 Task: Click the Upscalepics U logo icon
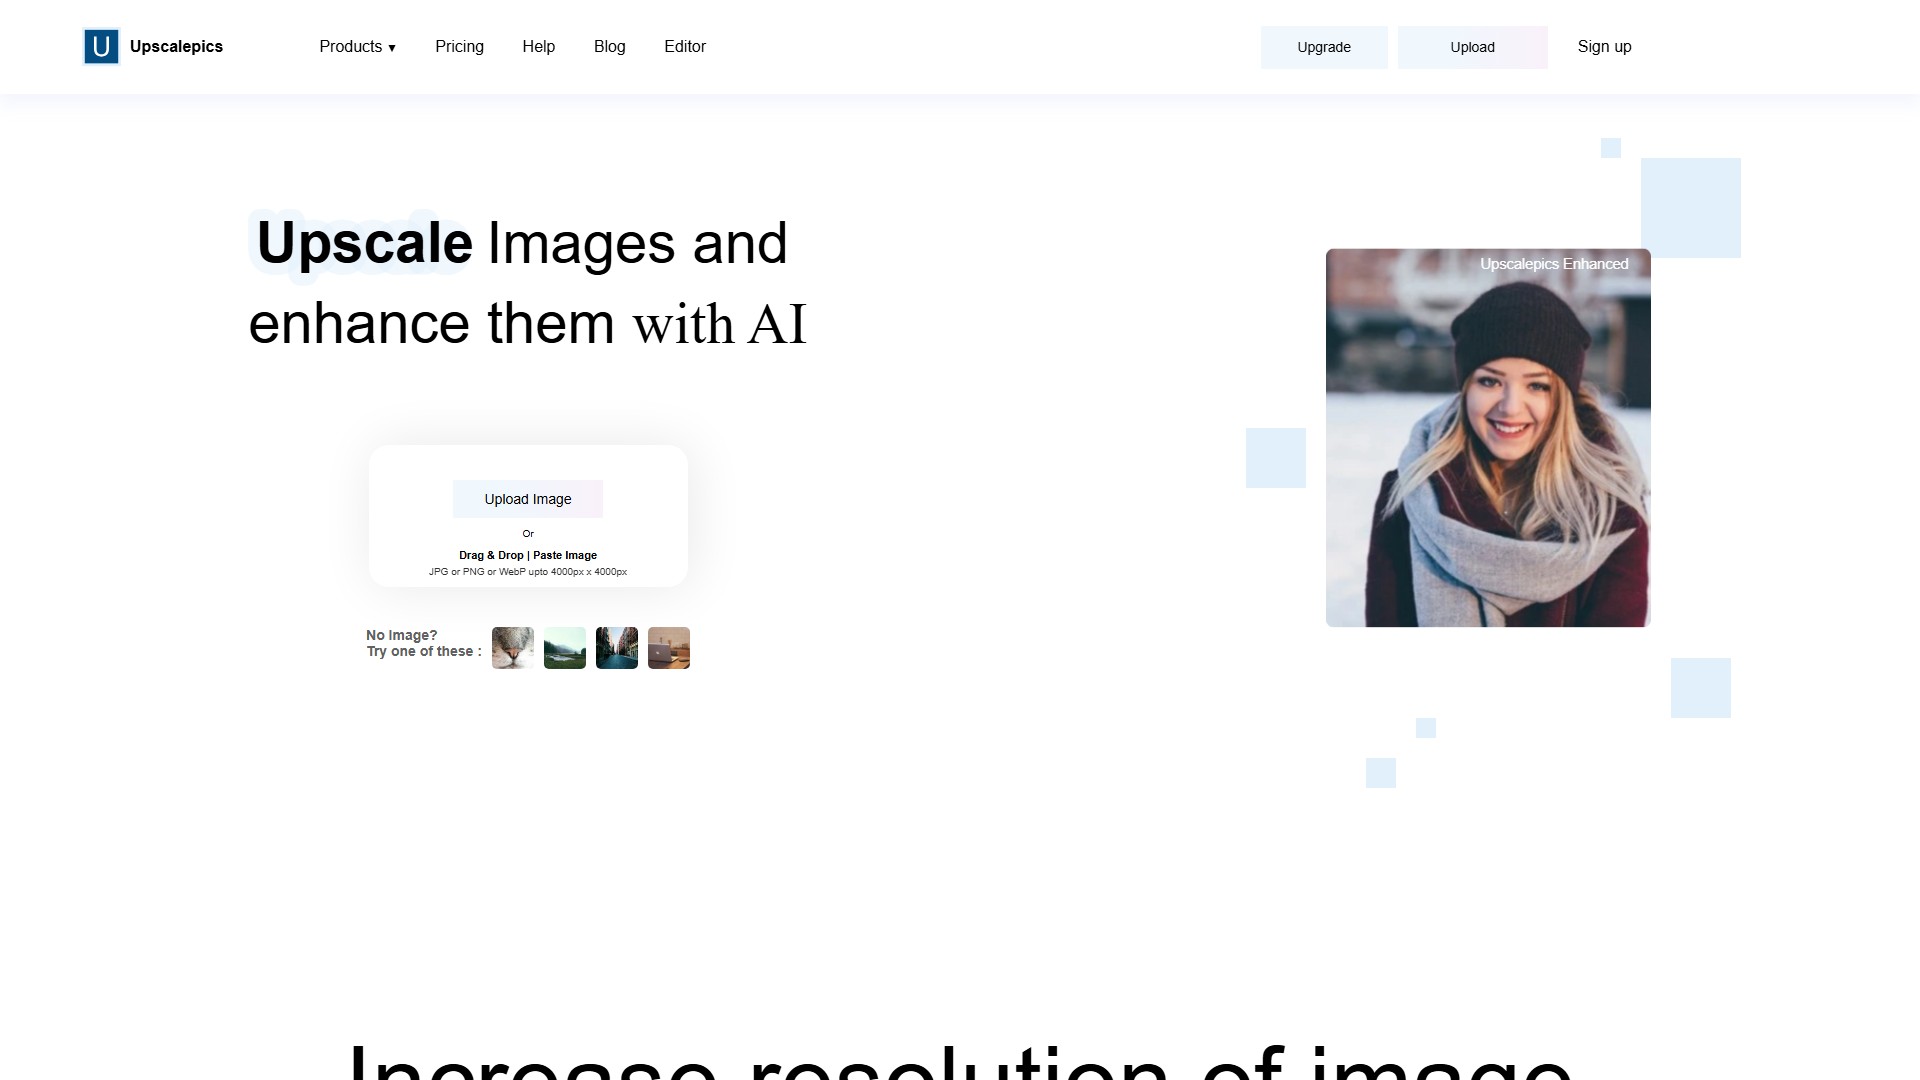tap(101, 47)
